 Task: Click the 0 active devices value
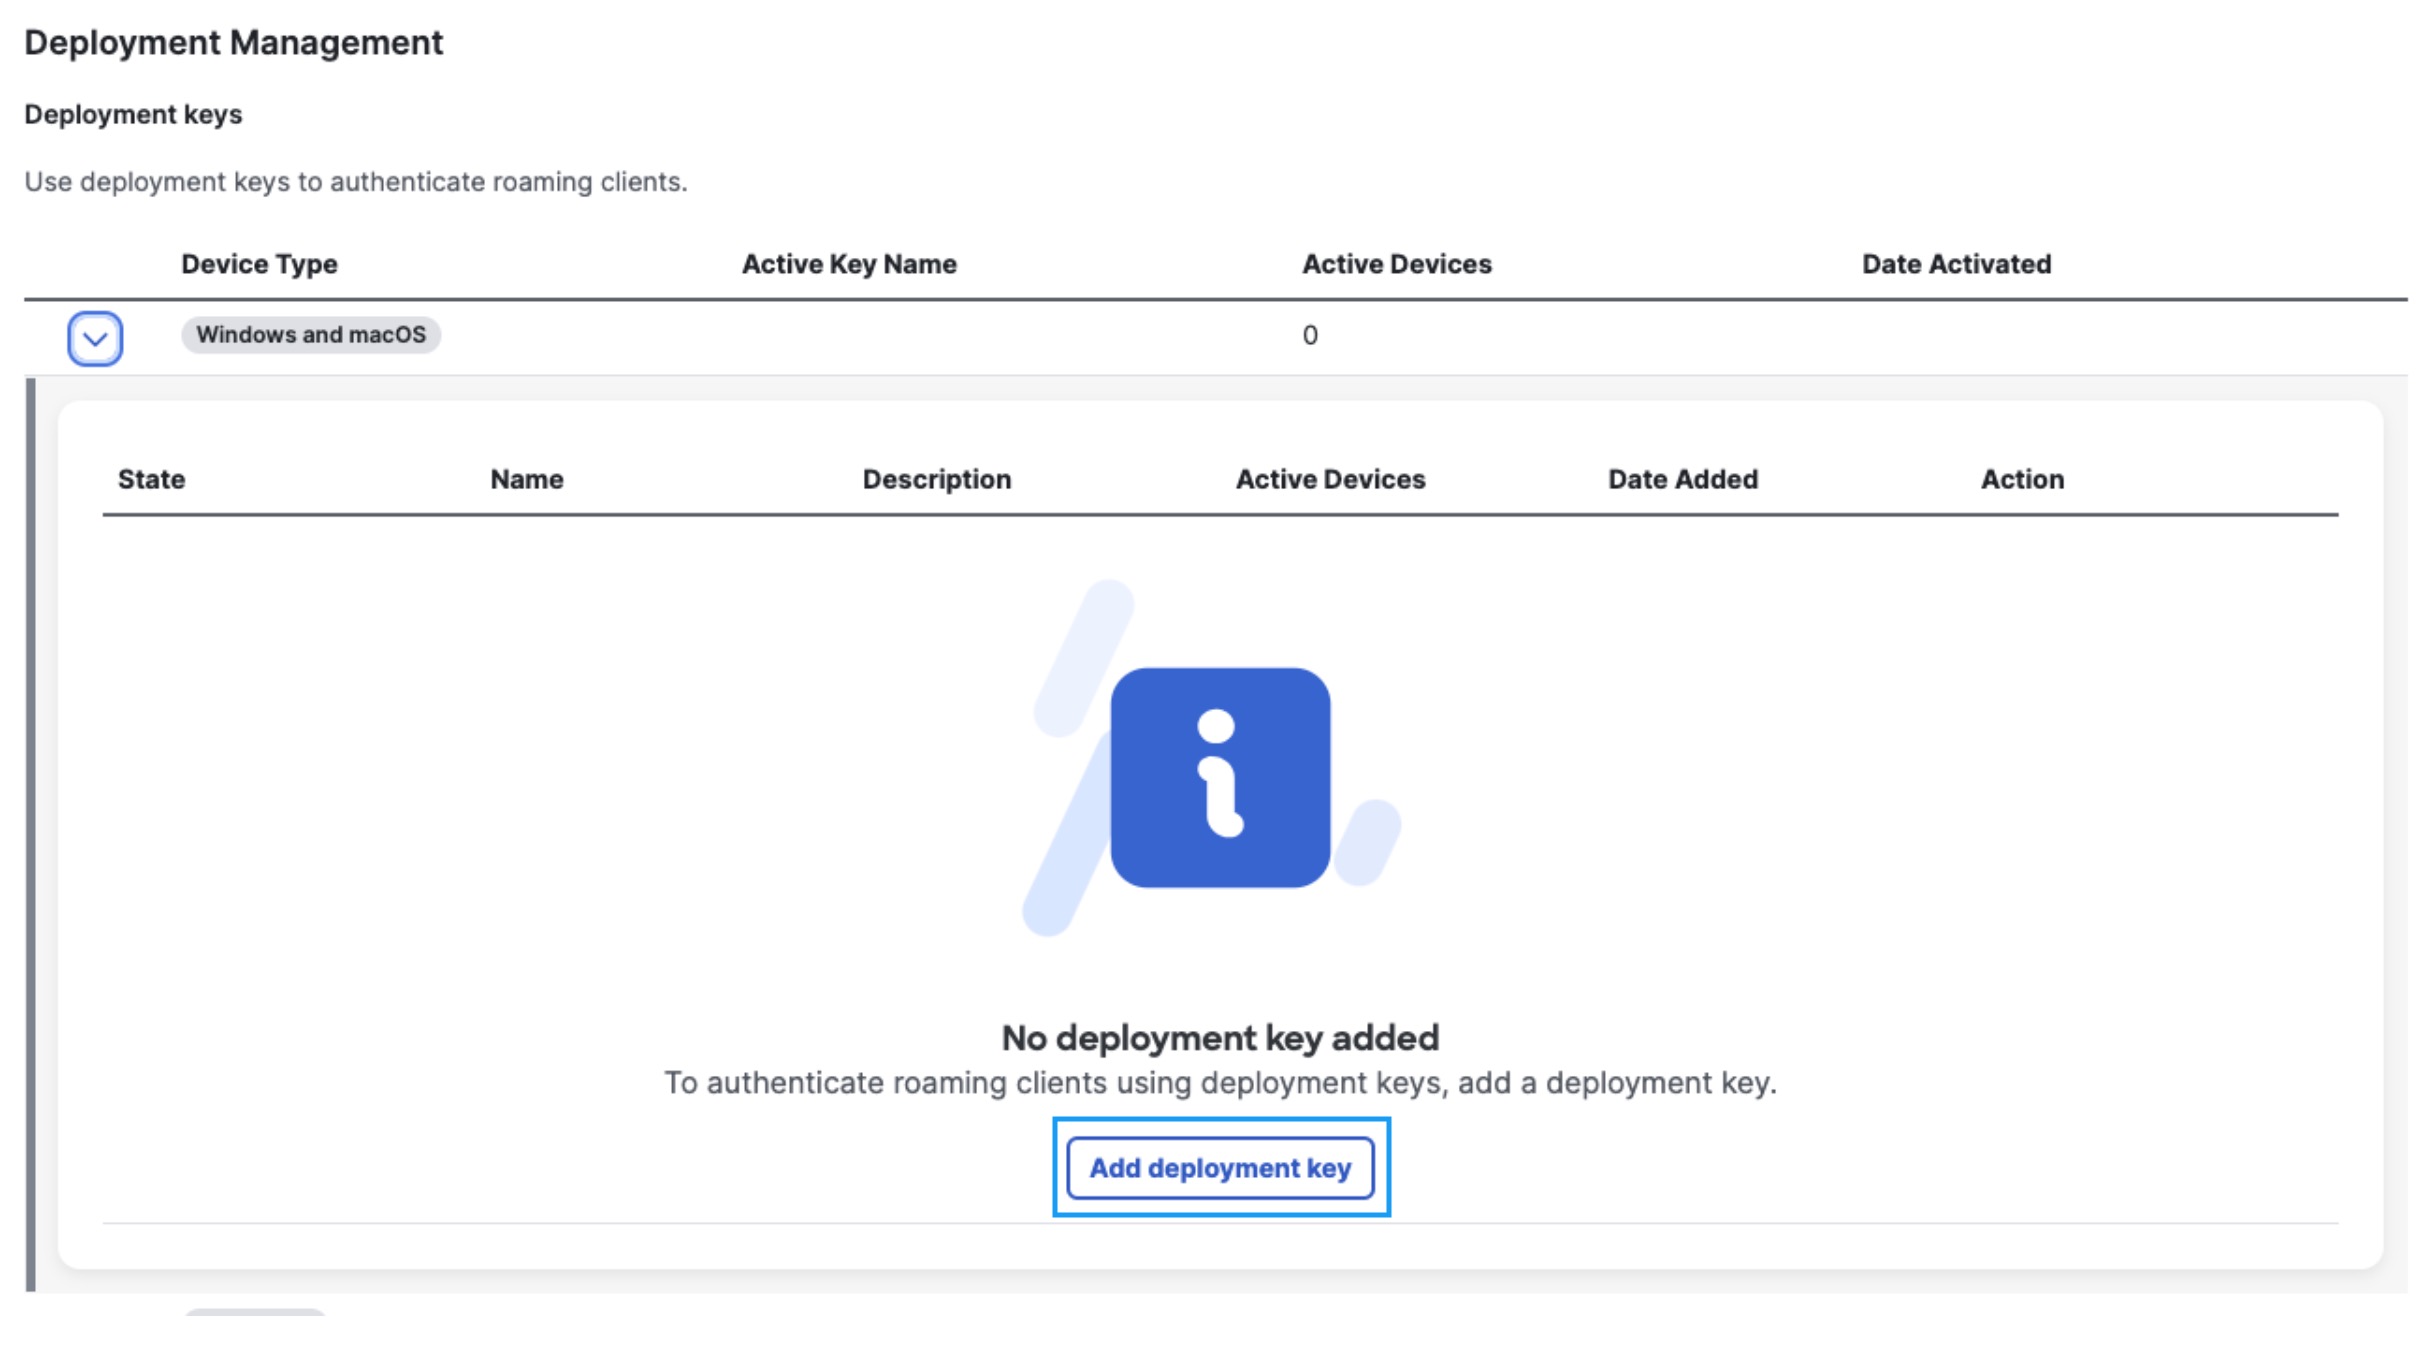coord(1309,335)
